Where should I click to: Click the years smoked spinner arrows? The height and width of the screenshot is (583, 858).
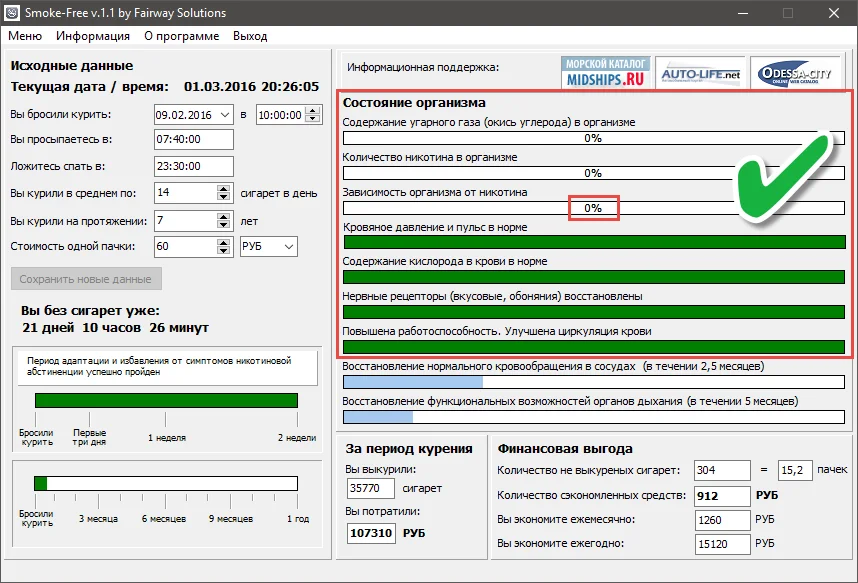(x=224, y=220)
